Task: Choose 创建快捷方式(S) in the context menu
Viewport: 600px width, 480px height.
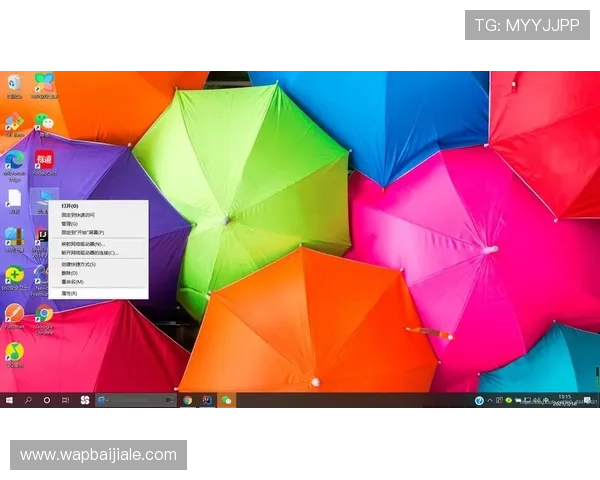Action: (x=79, y=264)
